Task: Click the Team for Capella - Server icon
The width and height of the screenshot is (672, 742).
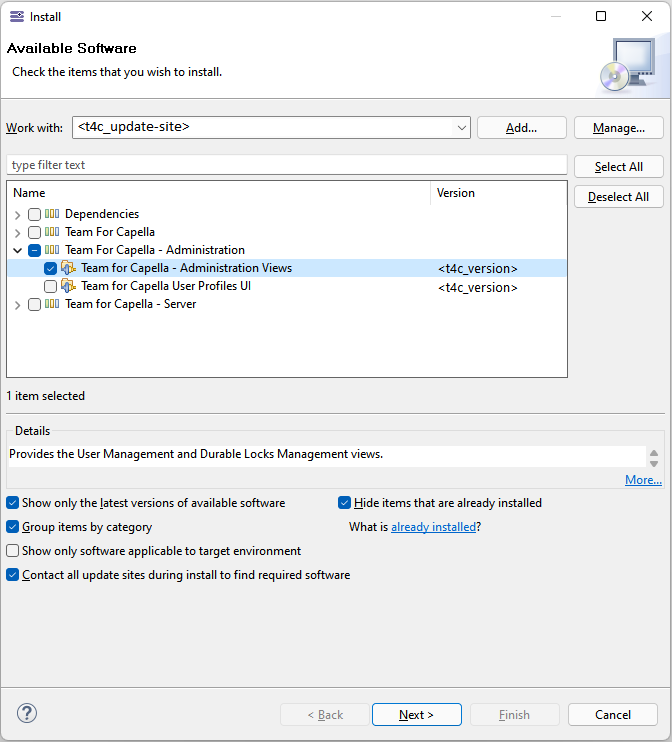Action: coord(52,304)
